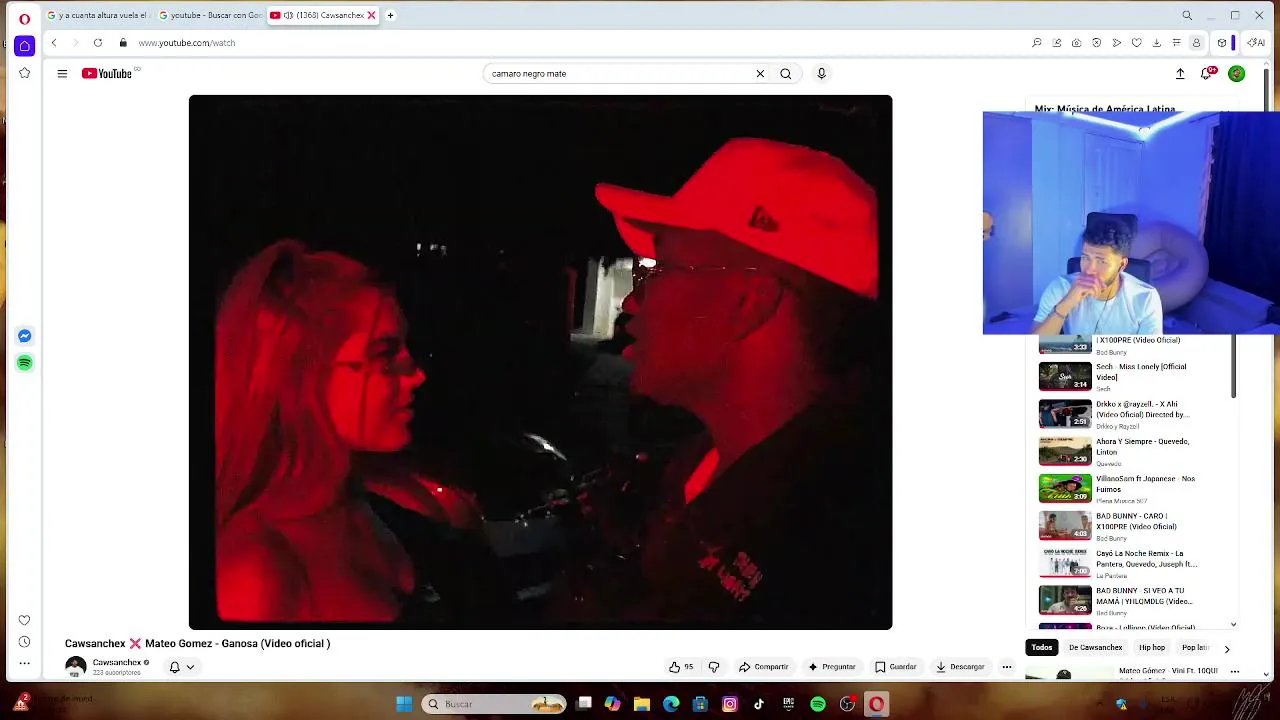
Task: Open the Cawsanchex channel name link
Action: (x=117, y=662)
